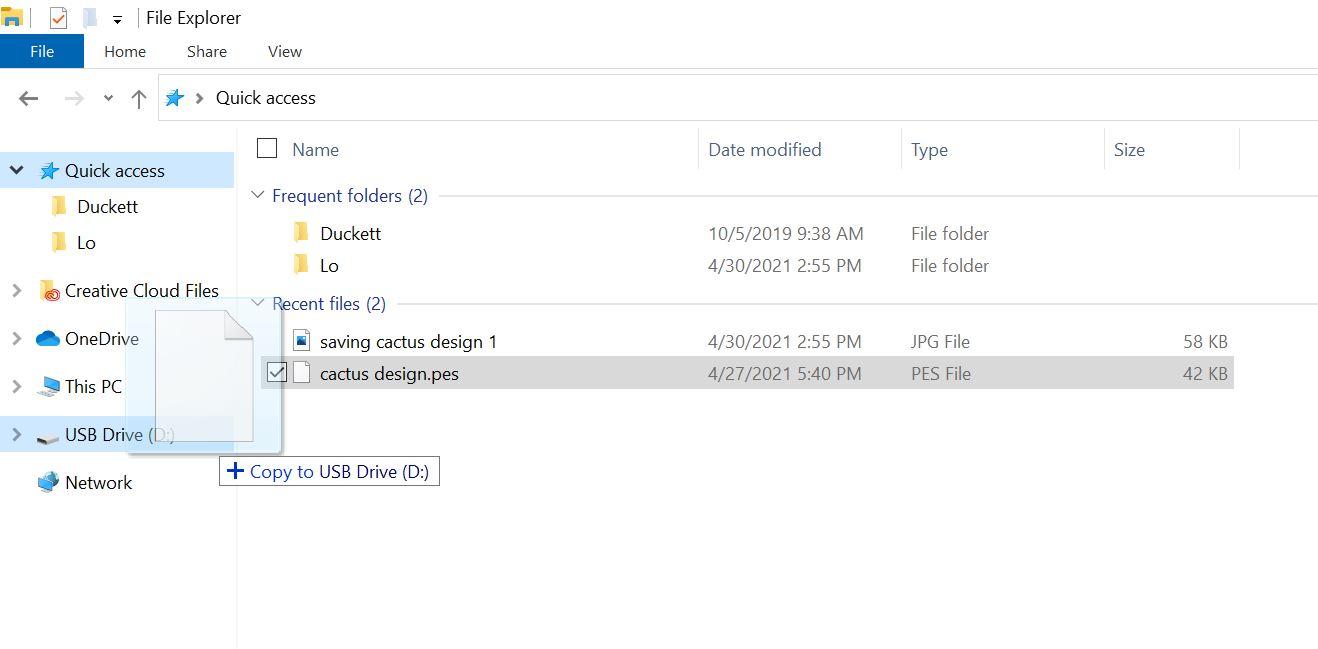The width and height of the screenshot is (1318, 649).
Task: Click the Network icon in the sidebar
Action: click(47, 483)
